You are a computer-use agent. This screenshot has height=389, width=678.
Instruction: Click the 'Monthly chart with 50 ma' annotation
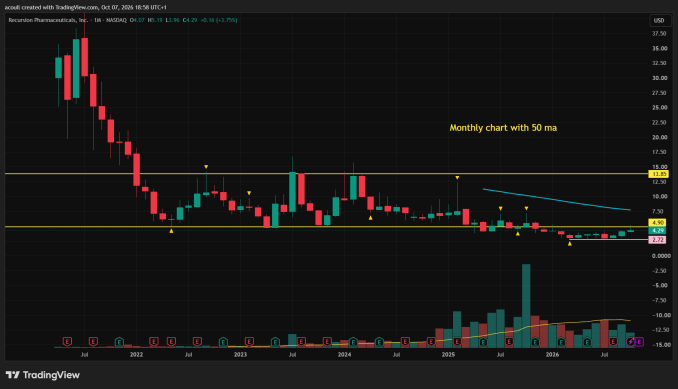[503, 128]
